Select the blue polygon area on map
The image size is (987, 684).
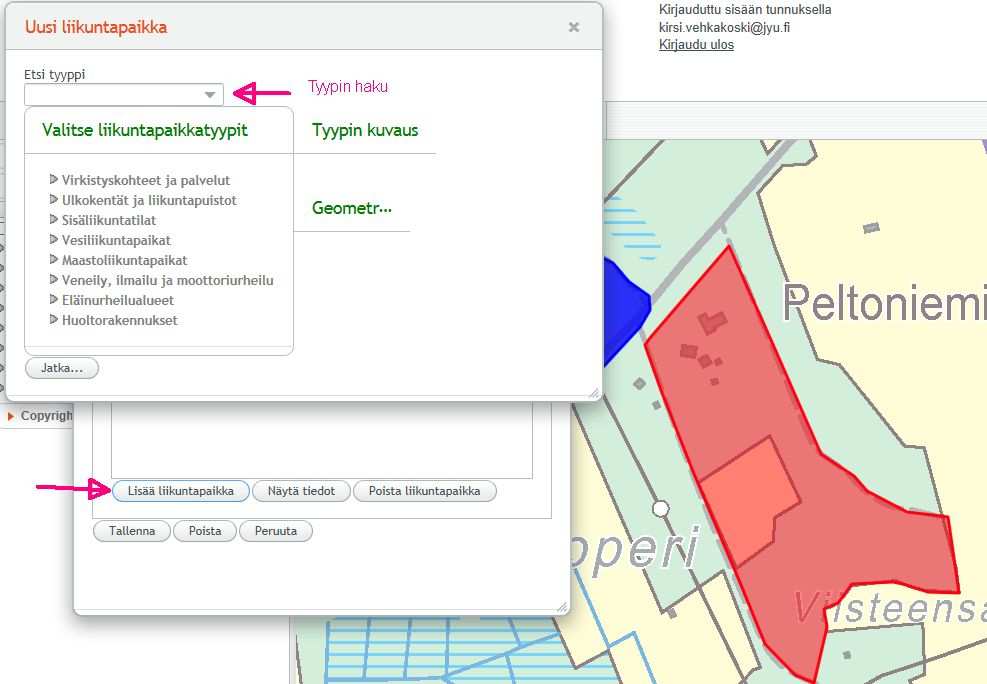625,308
